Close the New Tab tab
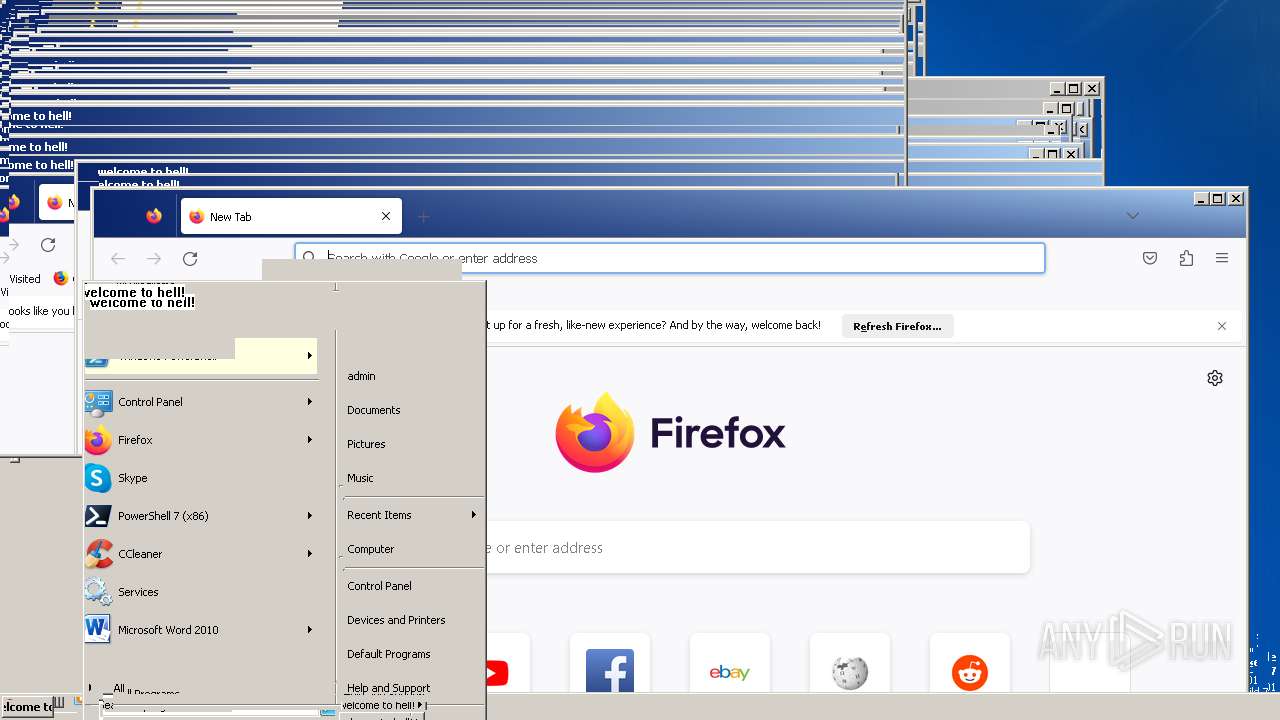This screenshot has width=1280, height=720. [386, 216]
